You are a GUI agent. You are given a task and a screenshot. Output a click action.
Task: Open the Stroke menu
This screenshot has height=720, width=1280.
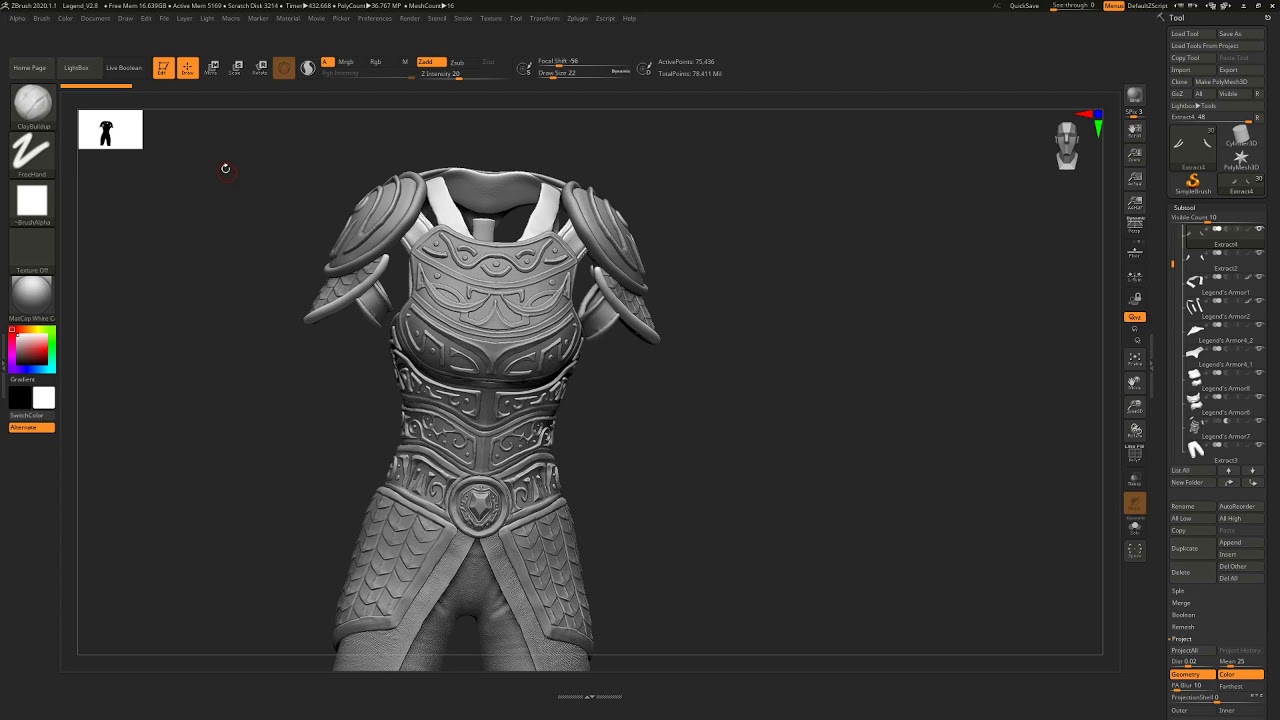click(463, 18)
